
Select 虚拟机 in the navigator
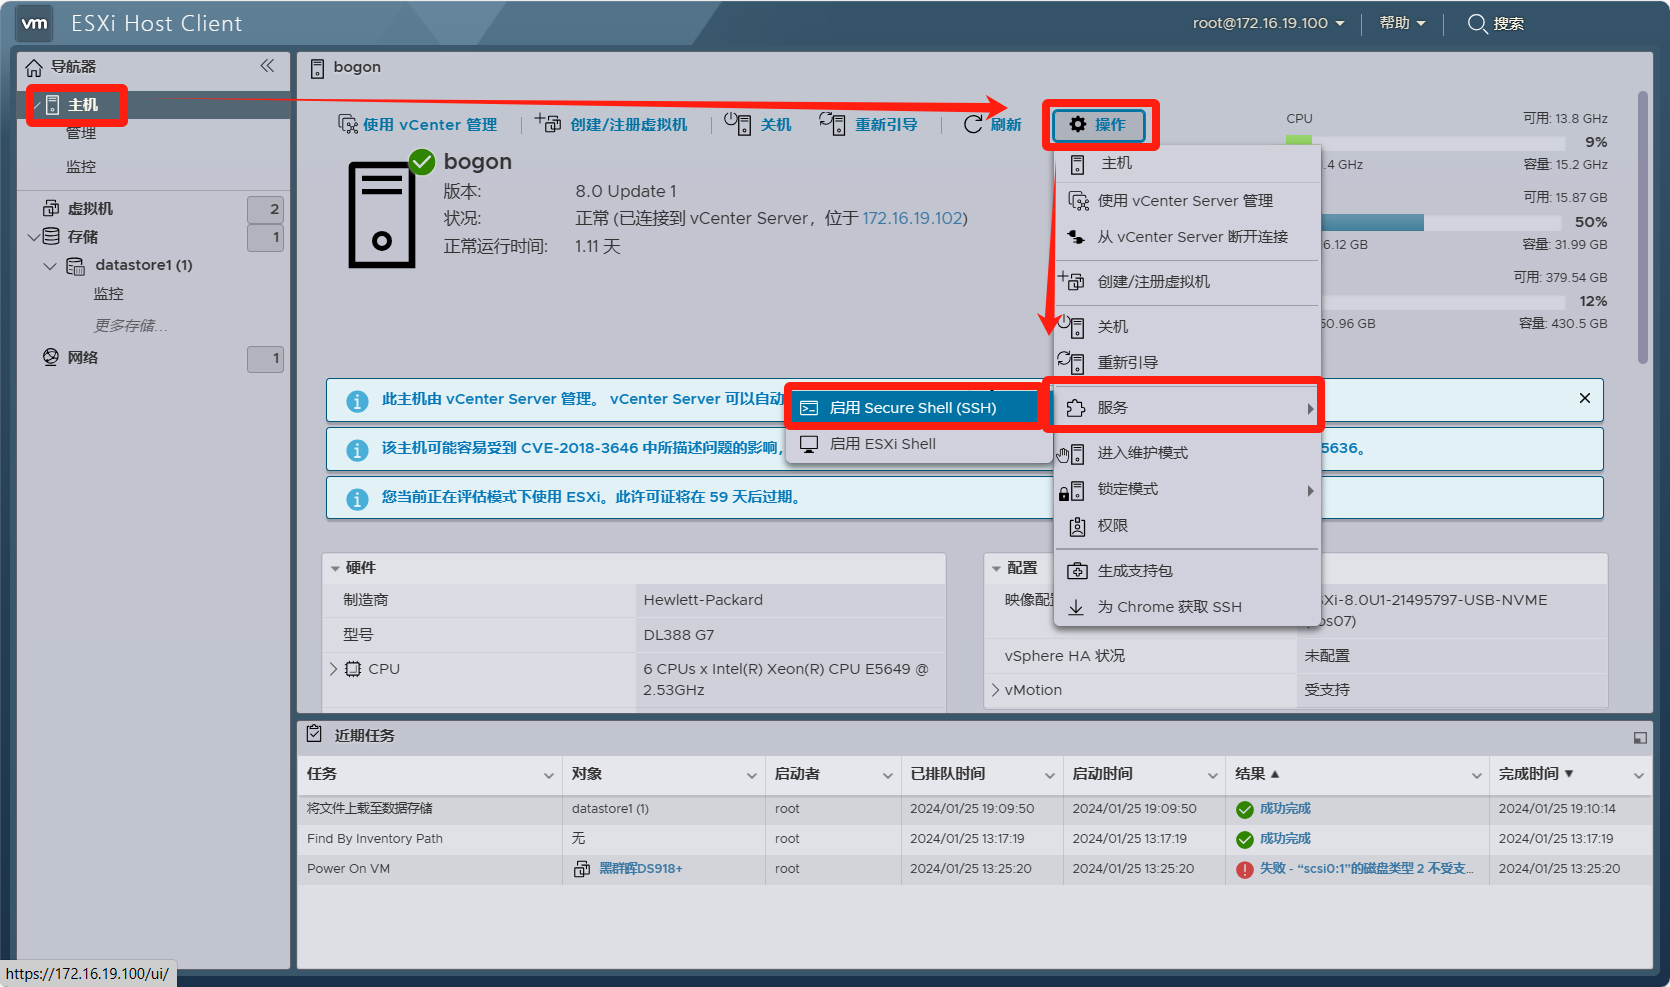click(90, 209)
